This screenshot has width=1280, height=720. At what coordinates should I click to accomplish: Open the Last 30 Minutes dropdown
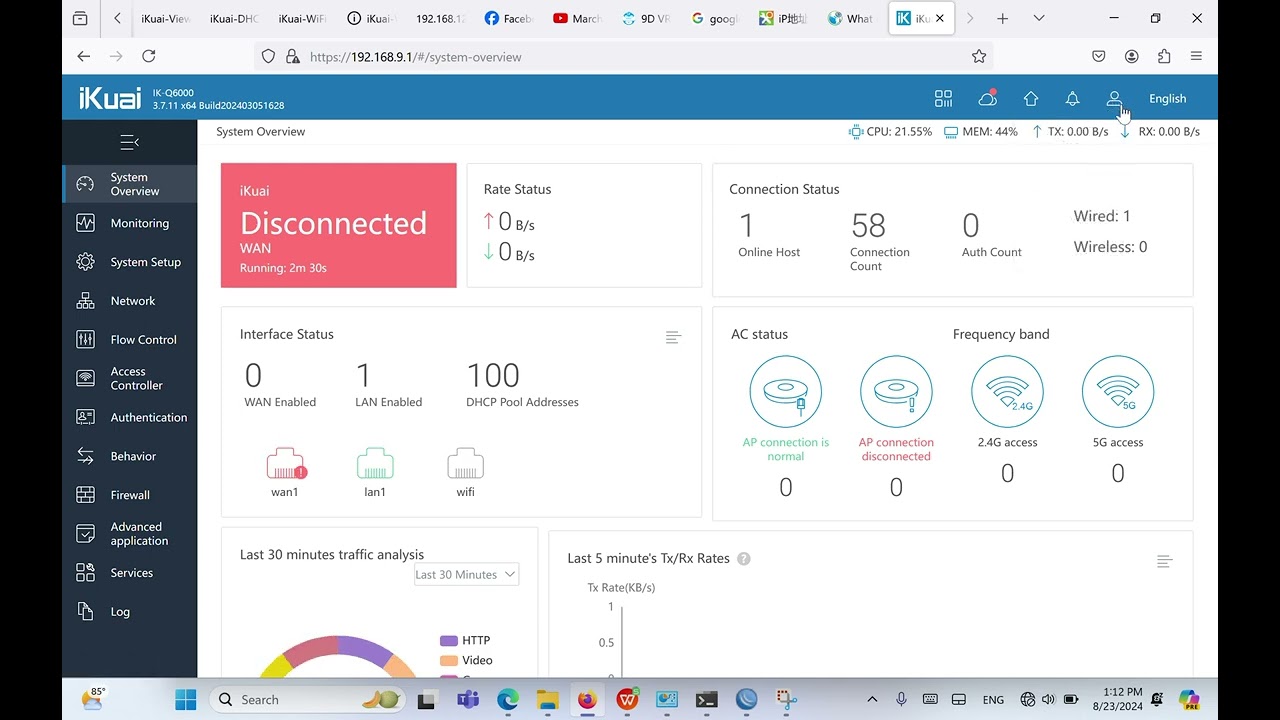[x=466, y=574]
